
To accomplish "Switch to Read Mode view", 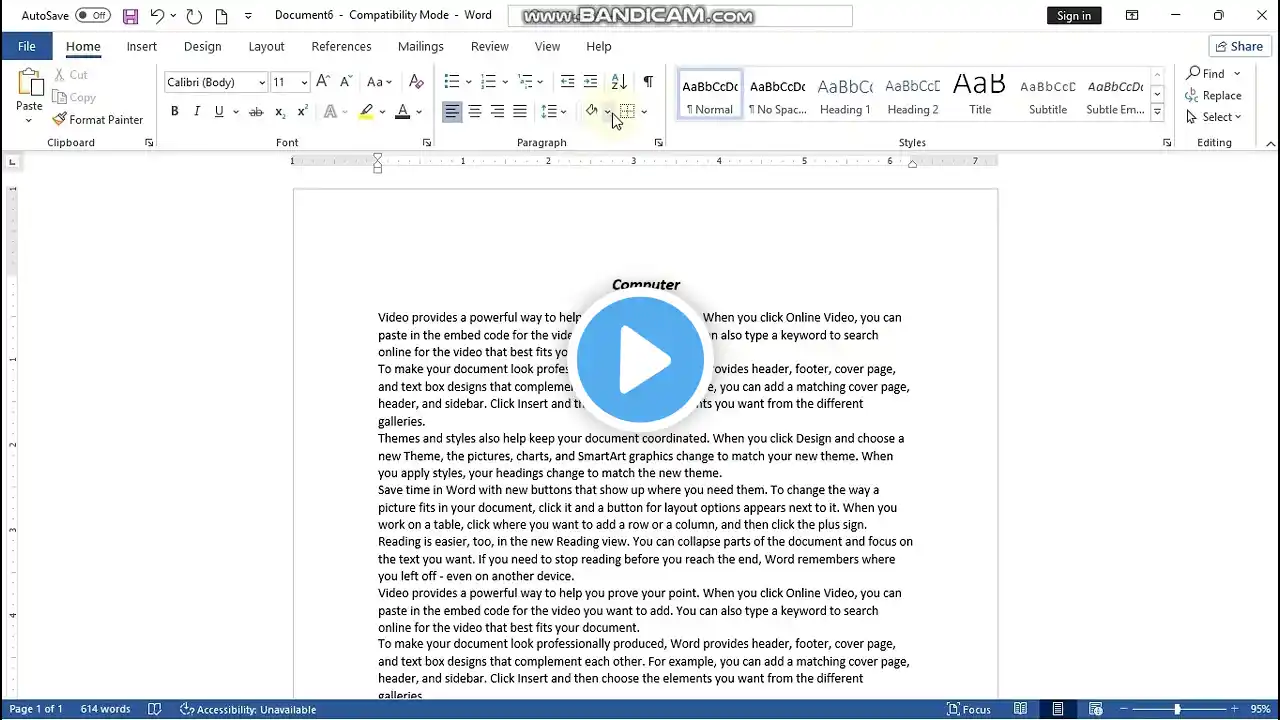I will [1020, 709].
